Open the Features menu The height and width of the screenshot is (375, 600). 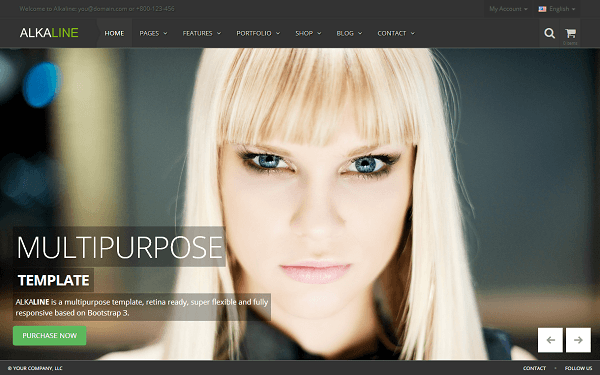(202, 33)
